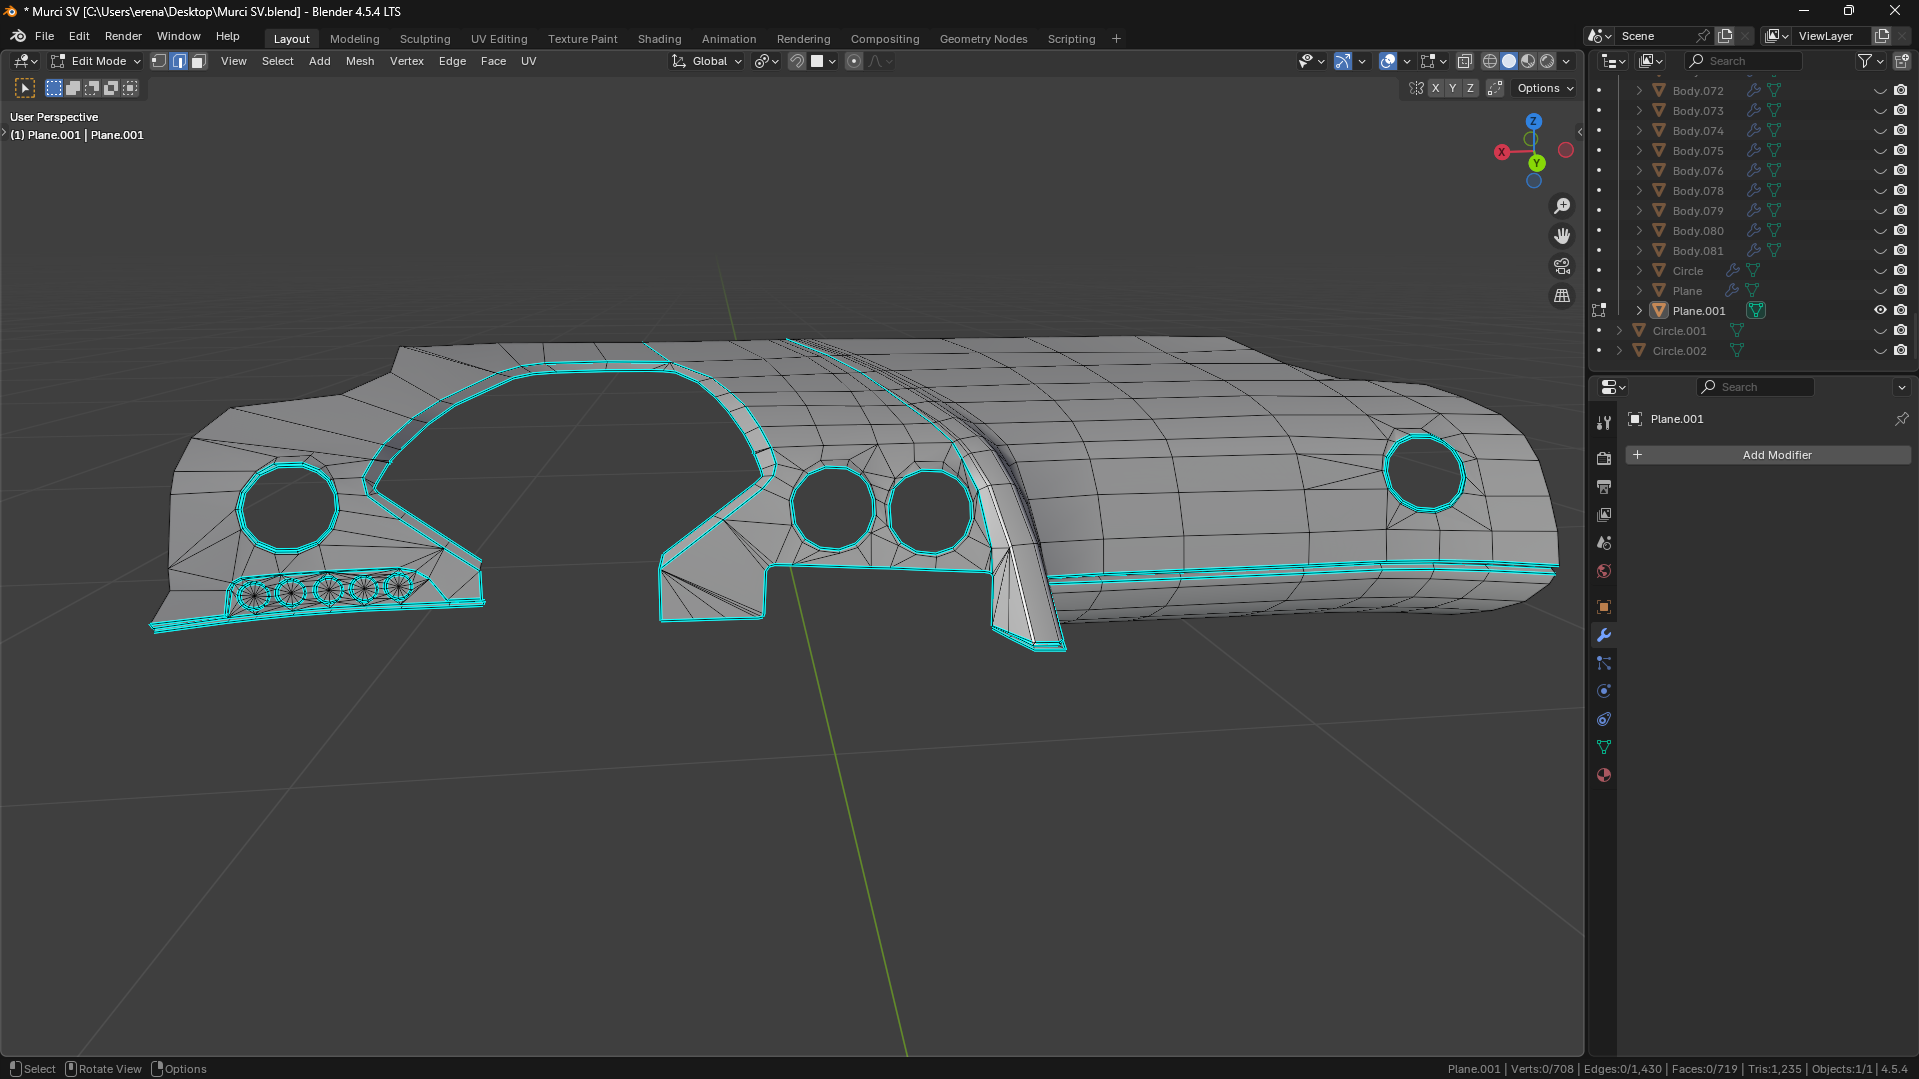Open the Edit Mode dropdown

[97, 61]
